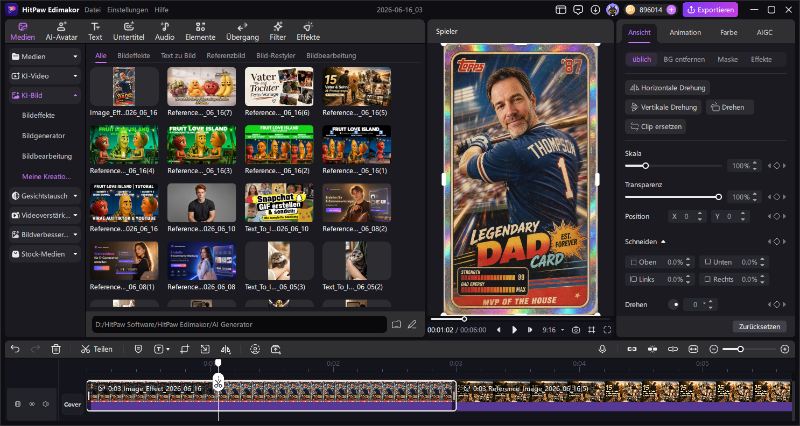Open the Text tool in top toolbar
The height and width of the screenshot is (426, 800).
(x=95, y=31)
